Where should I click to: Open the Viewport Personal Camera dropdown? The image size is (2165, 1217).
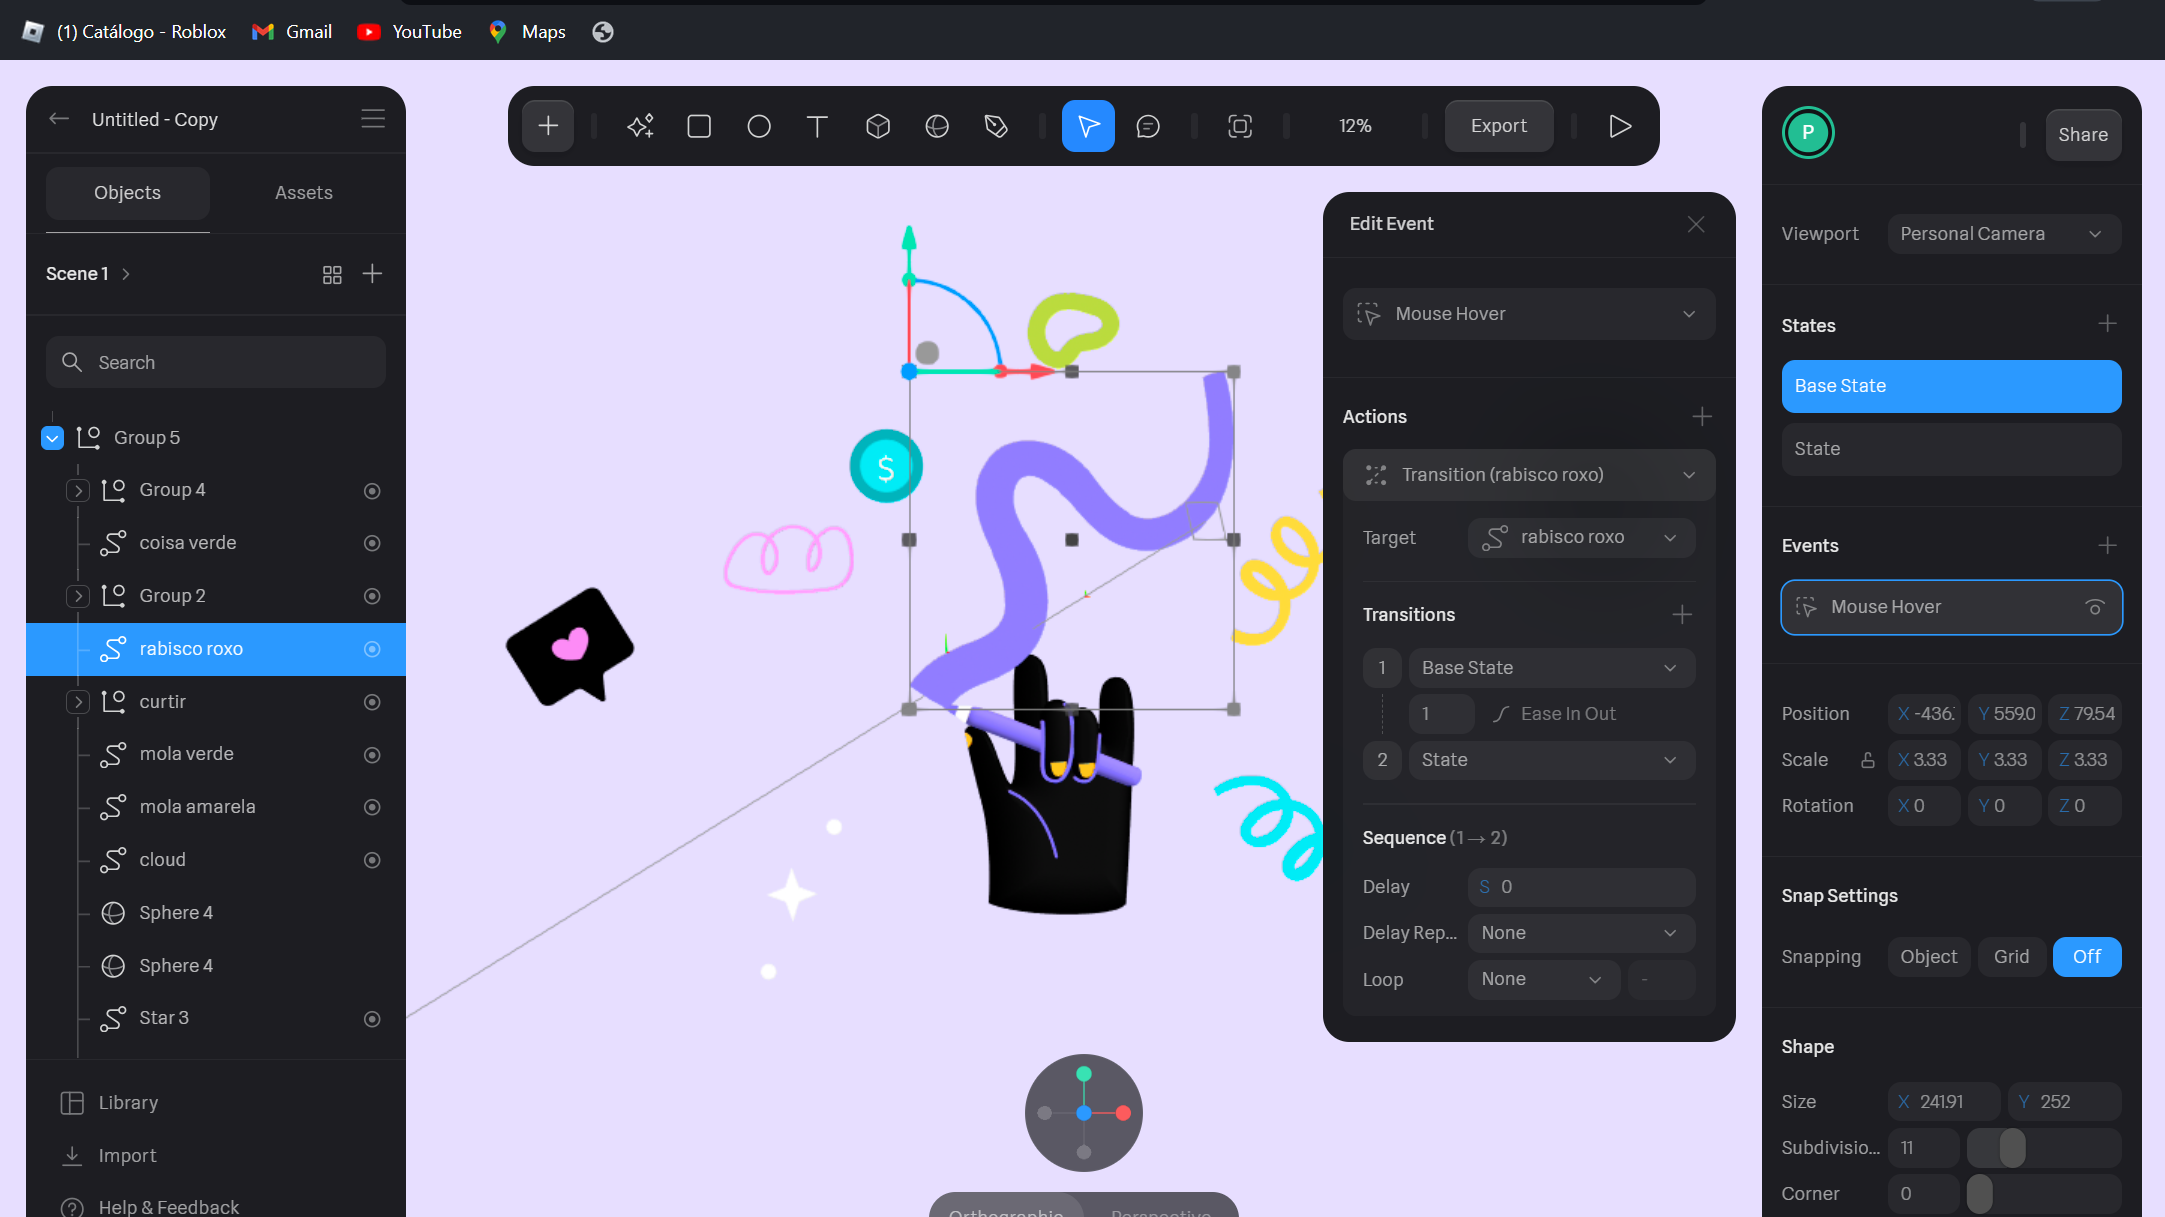tap(2004, 234)
